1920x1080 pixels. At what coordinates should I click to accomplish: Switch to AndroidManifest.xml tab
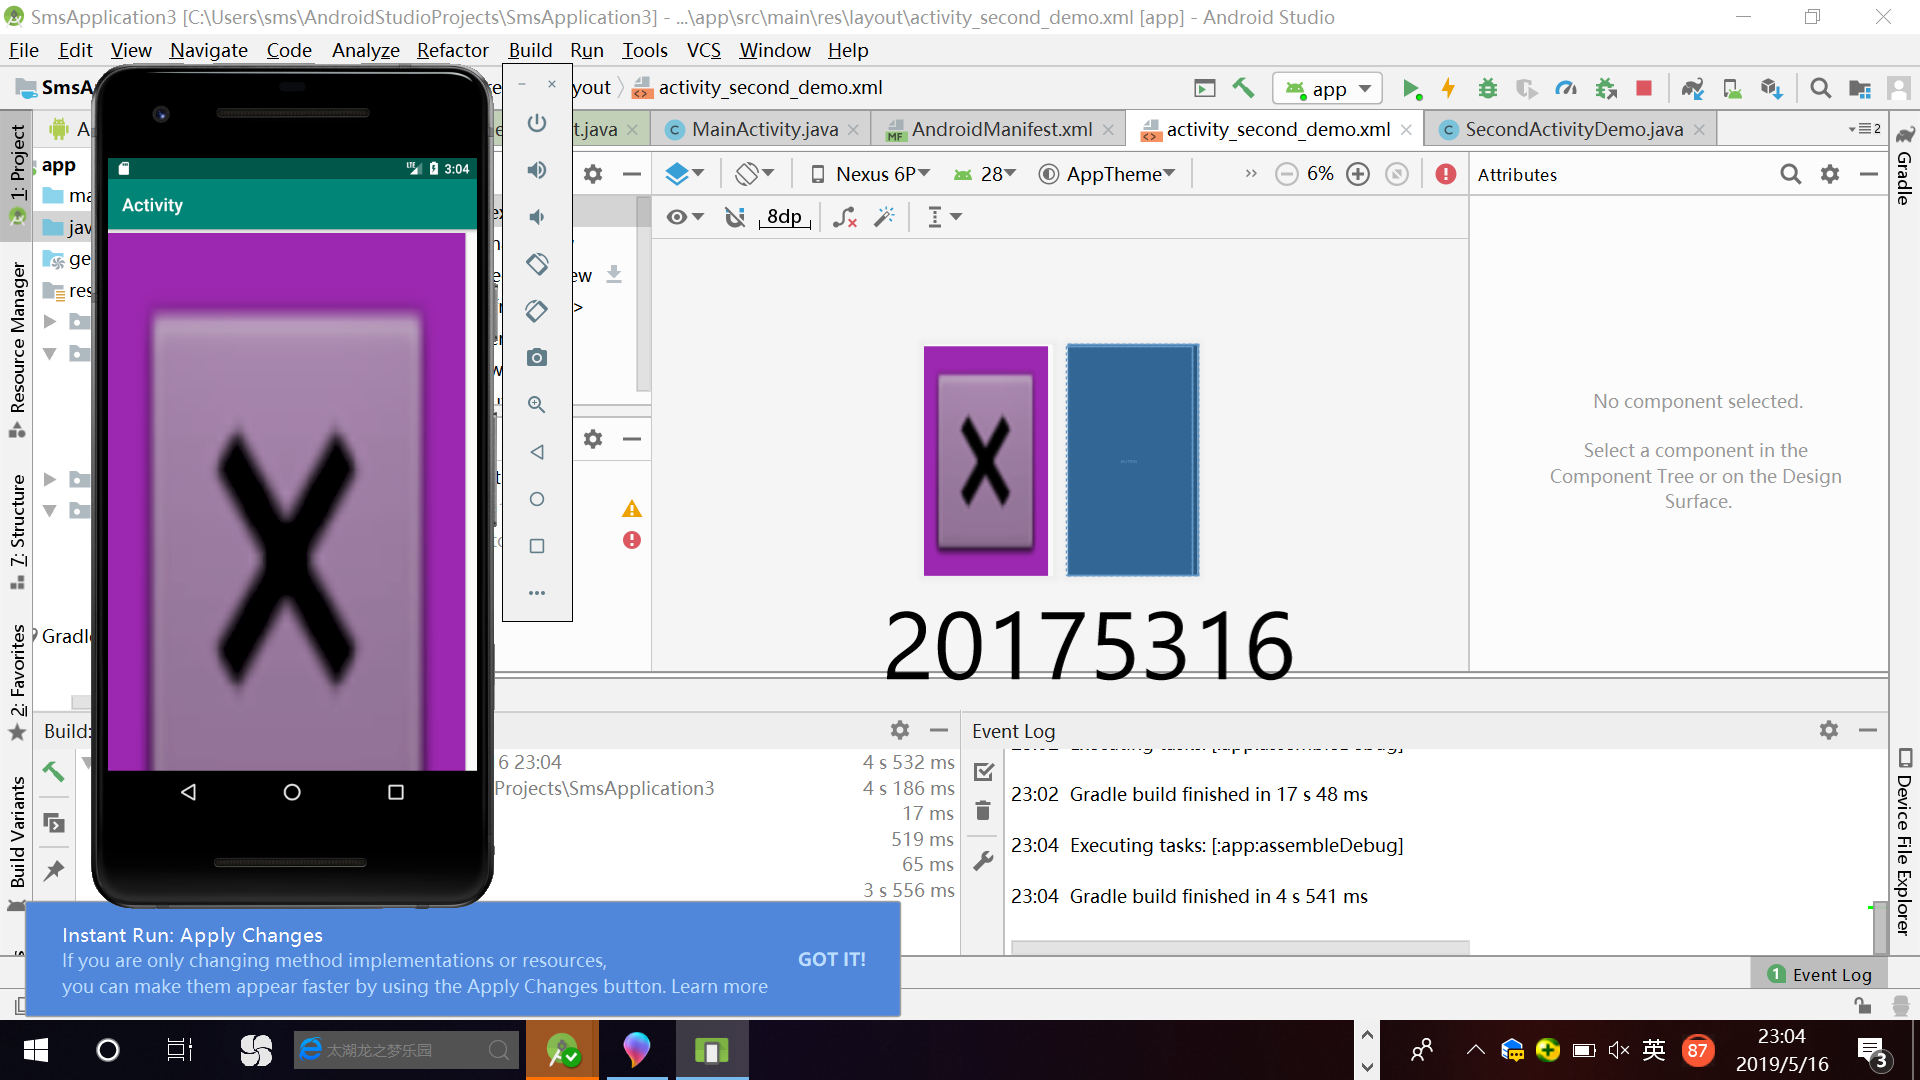[1002, 129]
